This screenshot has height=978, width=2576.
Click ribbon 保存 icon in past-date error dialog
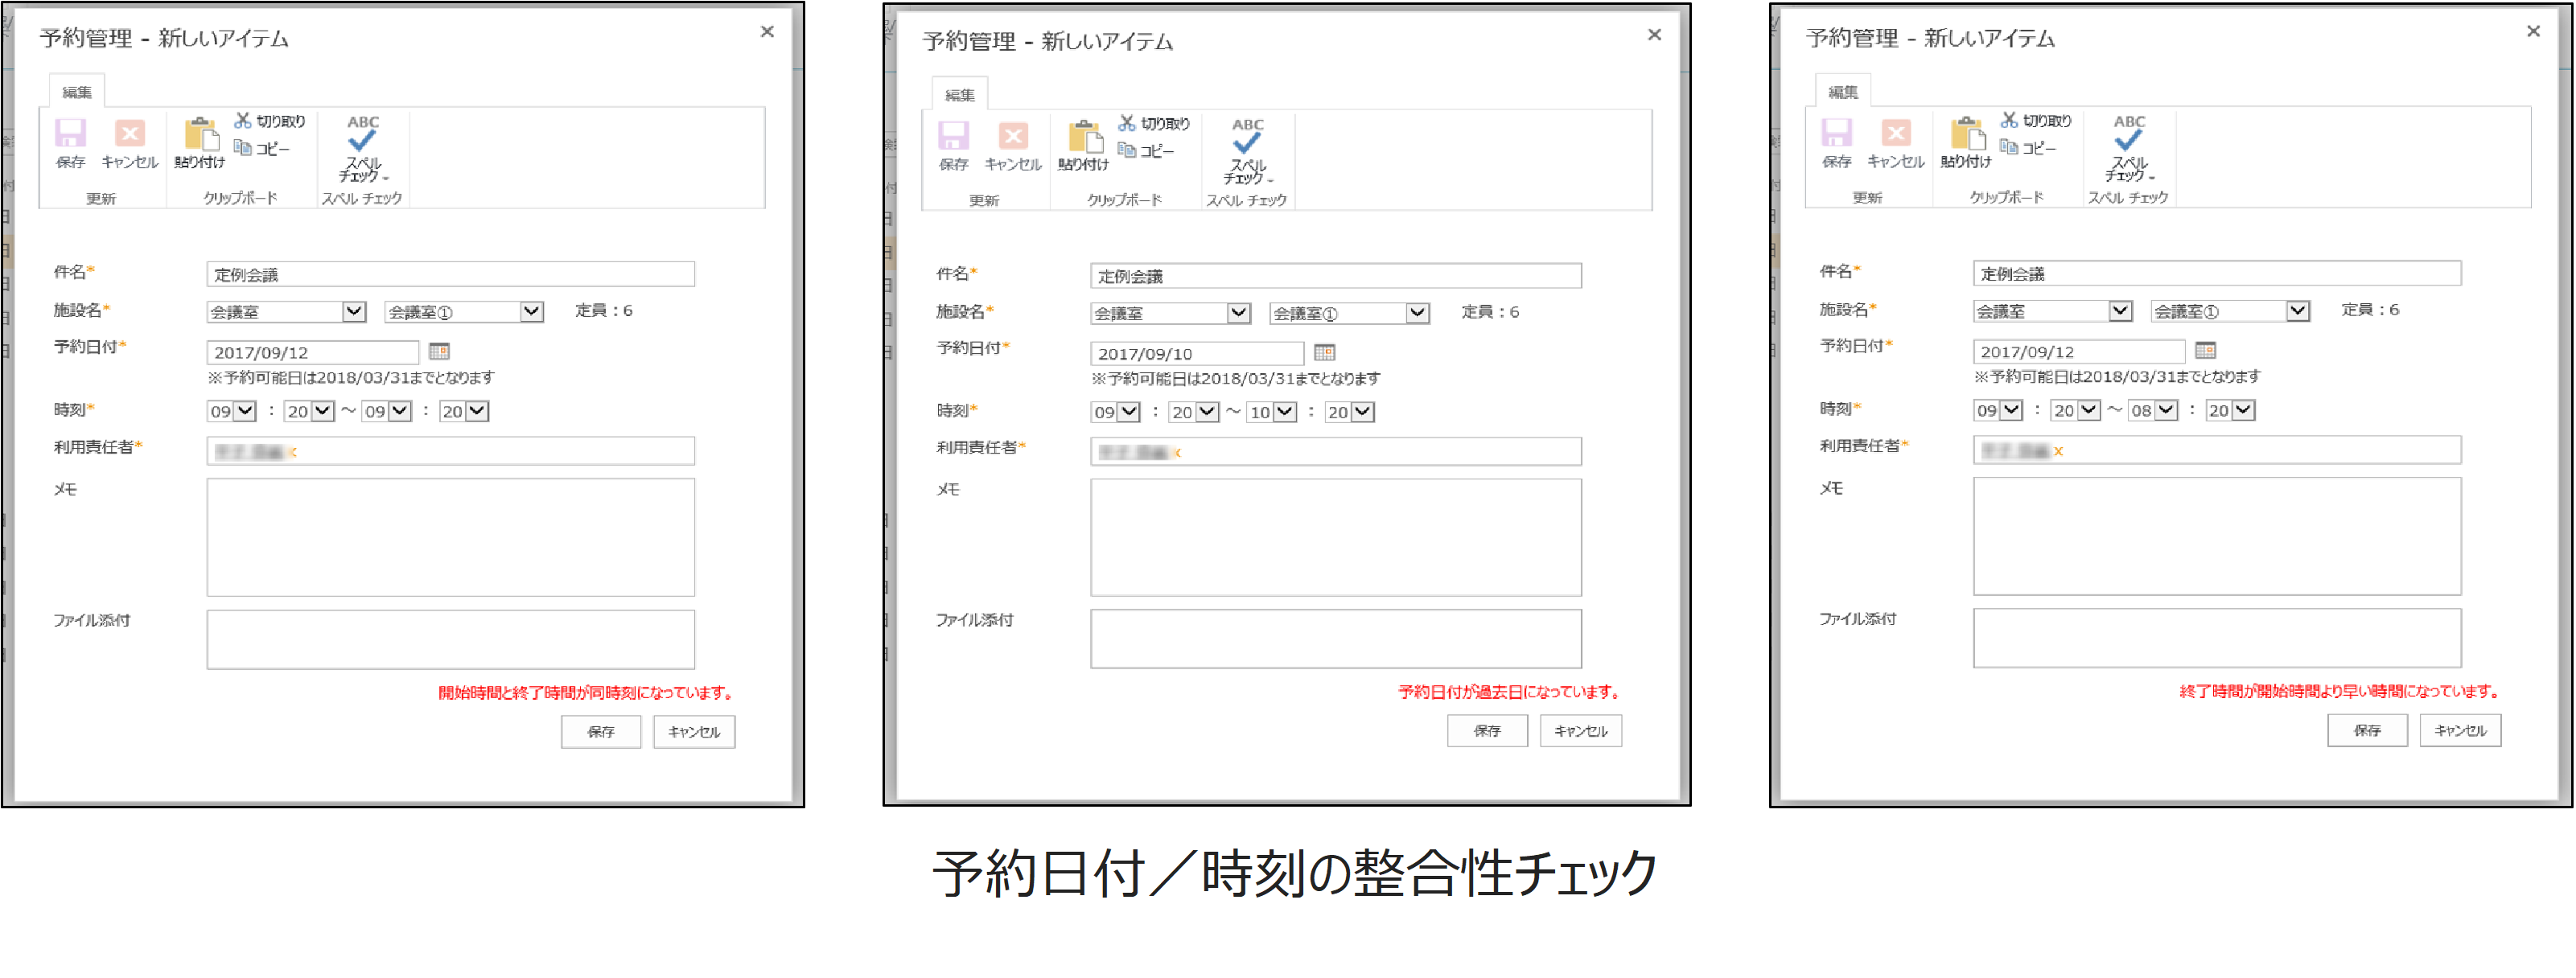point(953,146)
